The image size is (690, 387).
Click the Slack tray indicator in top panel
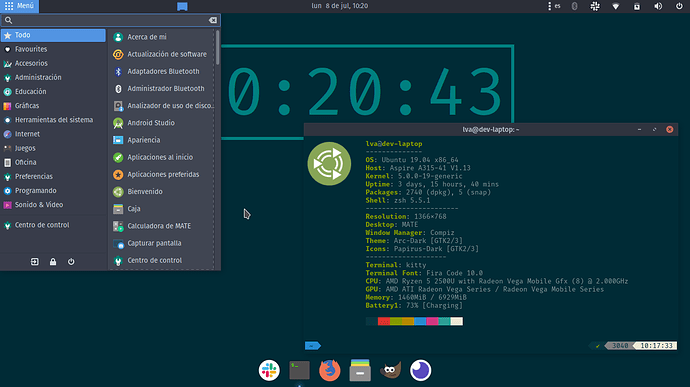[x=595, y=6]
